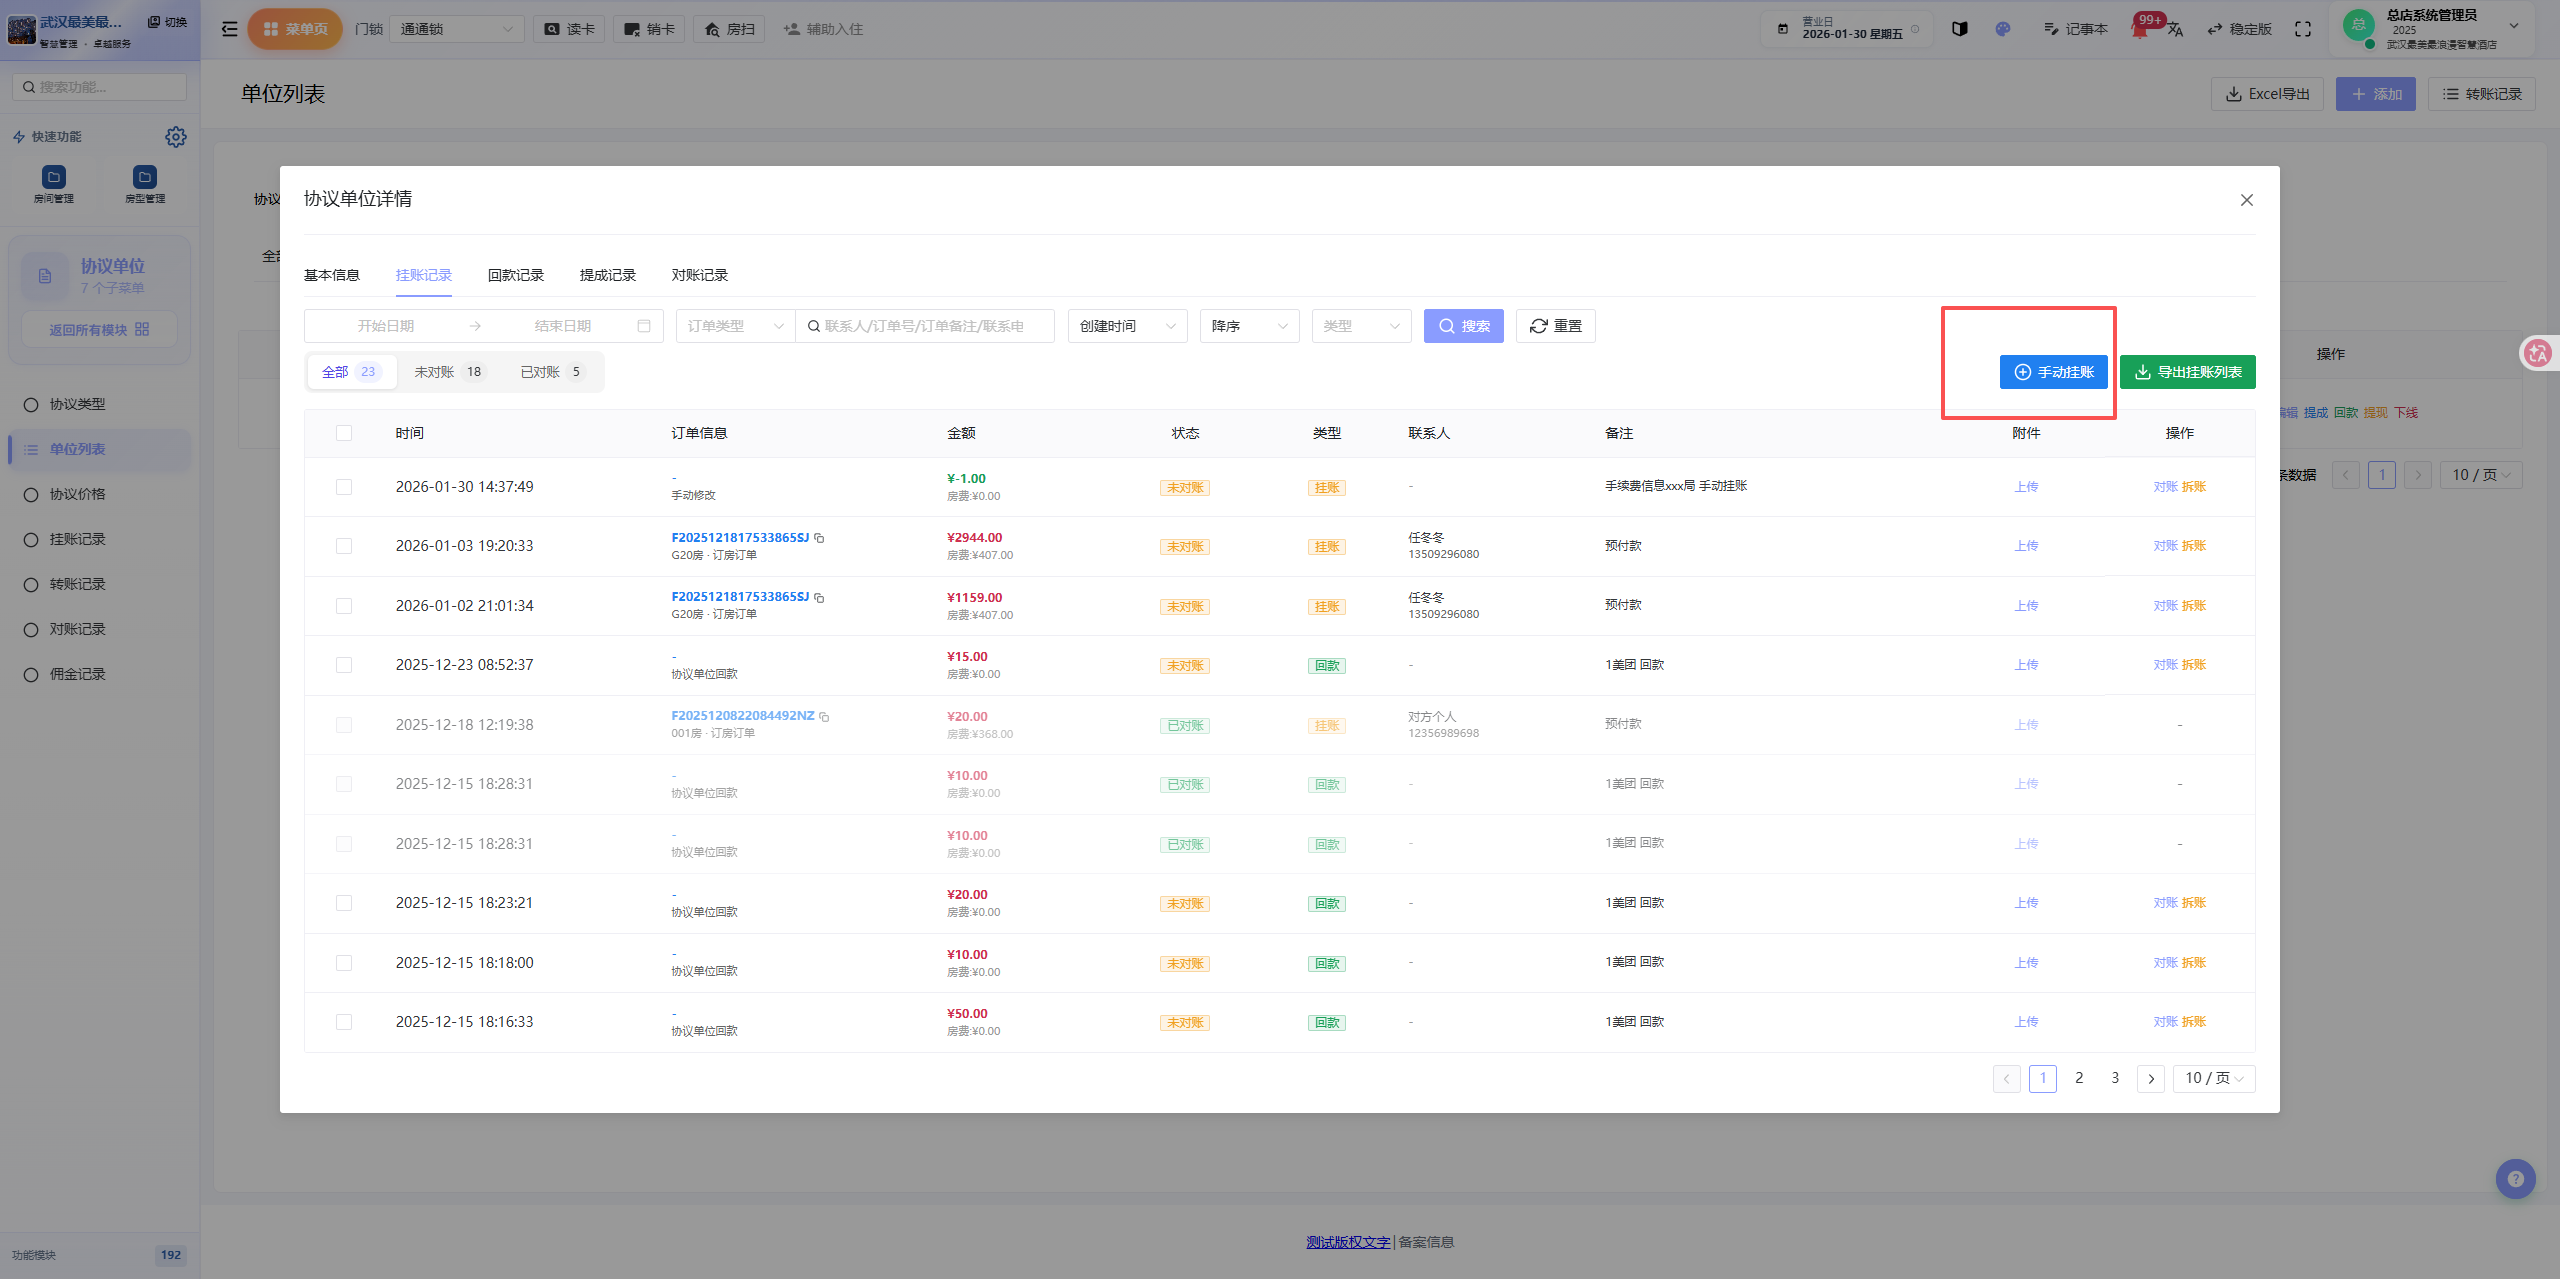Image resolution: width=2560 pixels, height=1279 pixels.
Task: Click the language translate icon
Action: click(x=2175, y=29)
